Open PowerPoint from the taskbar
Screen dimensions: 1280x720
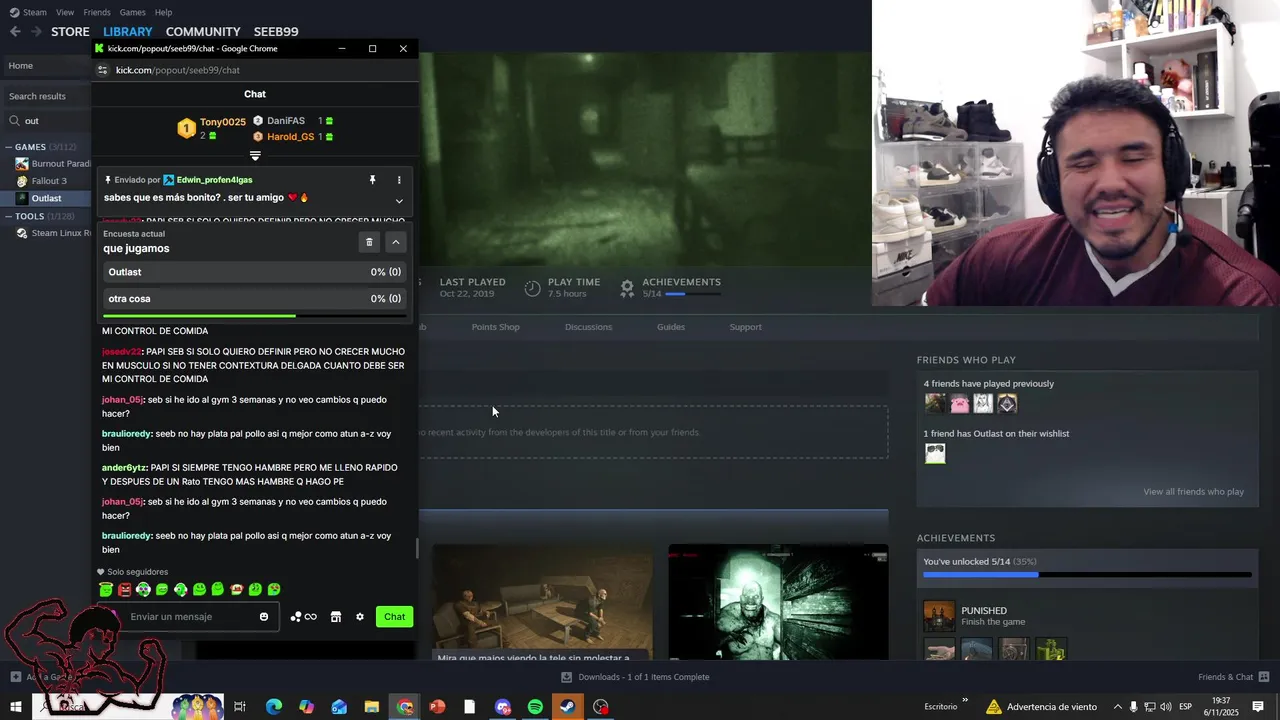point(437,707)
